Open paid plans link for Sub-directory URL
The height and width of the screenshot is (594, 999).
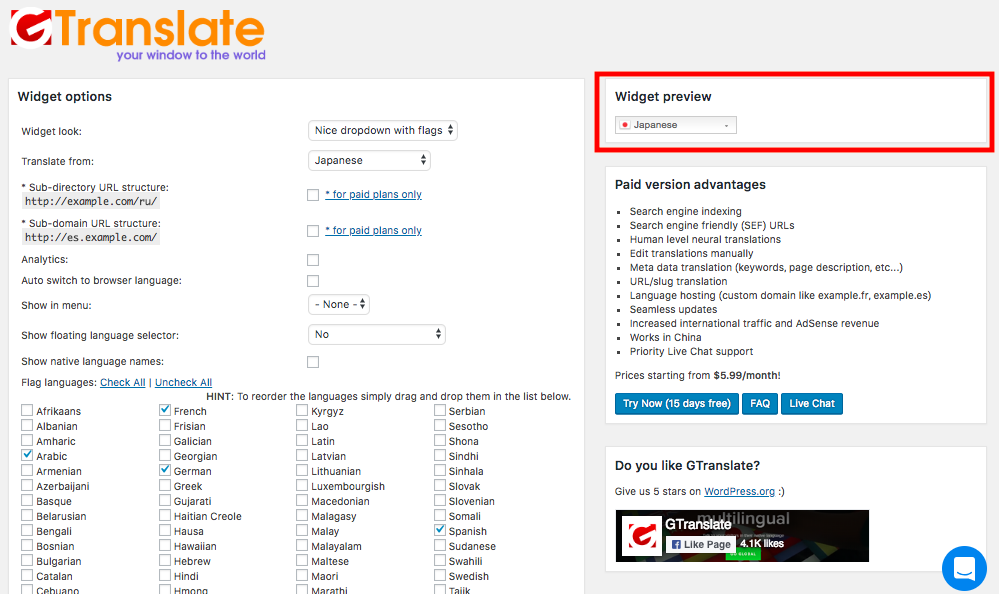coord(373,194)
